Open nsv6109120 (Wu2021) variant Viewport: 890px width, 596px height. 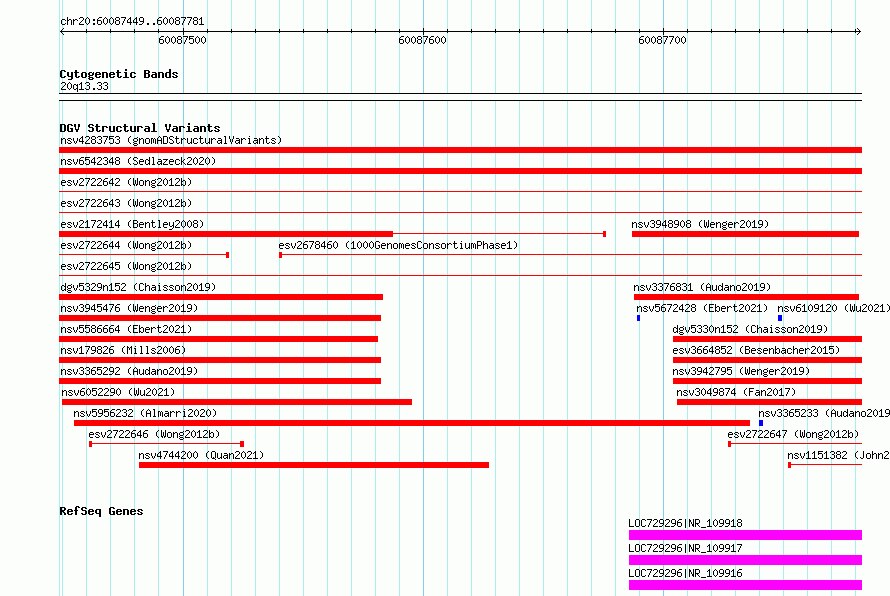[x=833, y=308]
